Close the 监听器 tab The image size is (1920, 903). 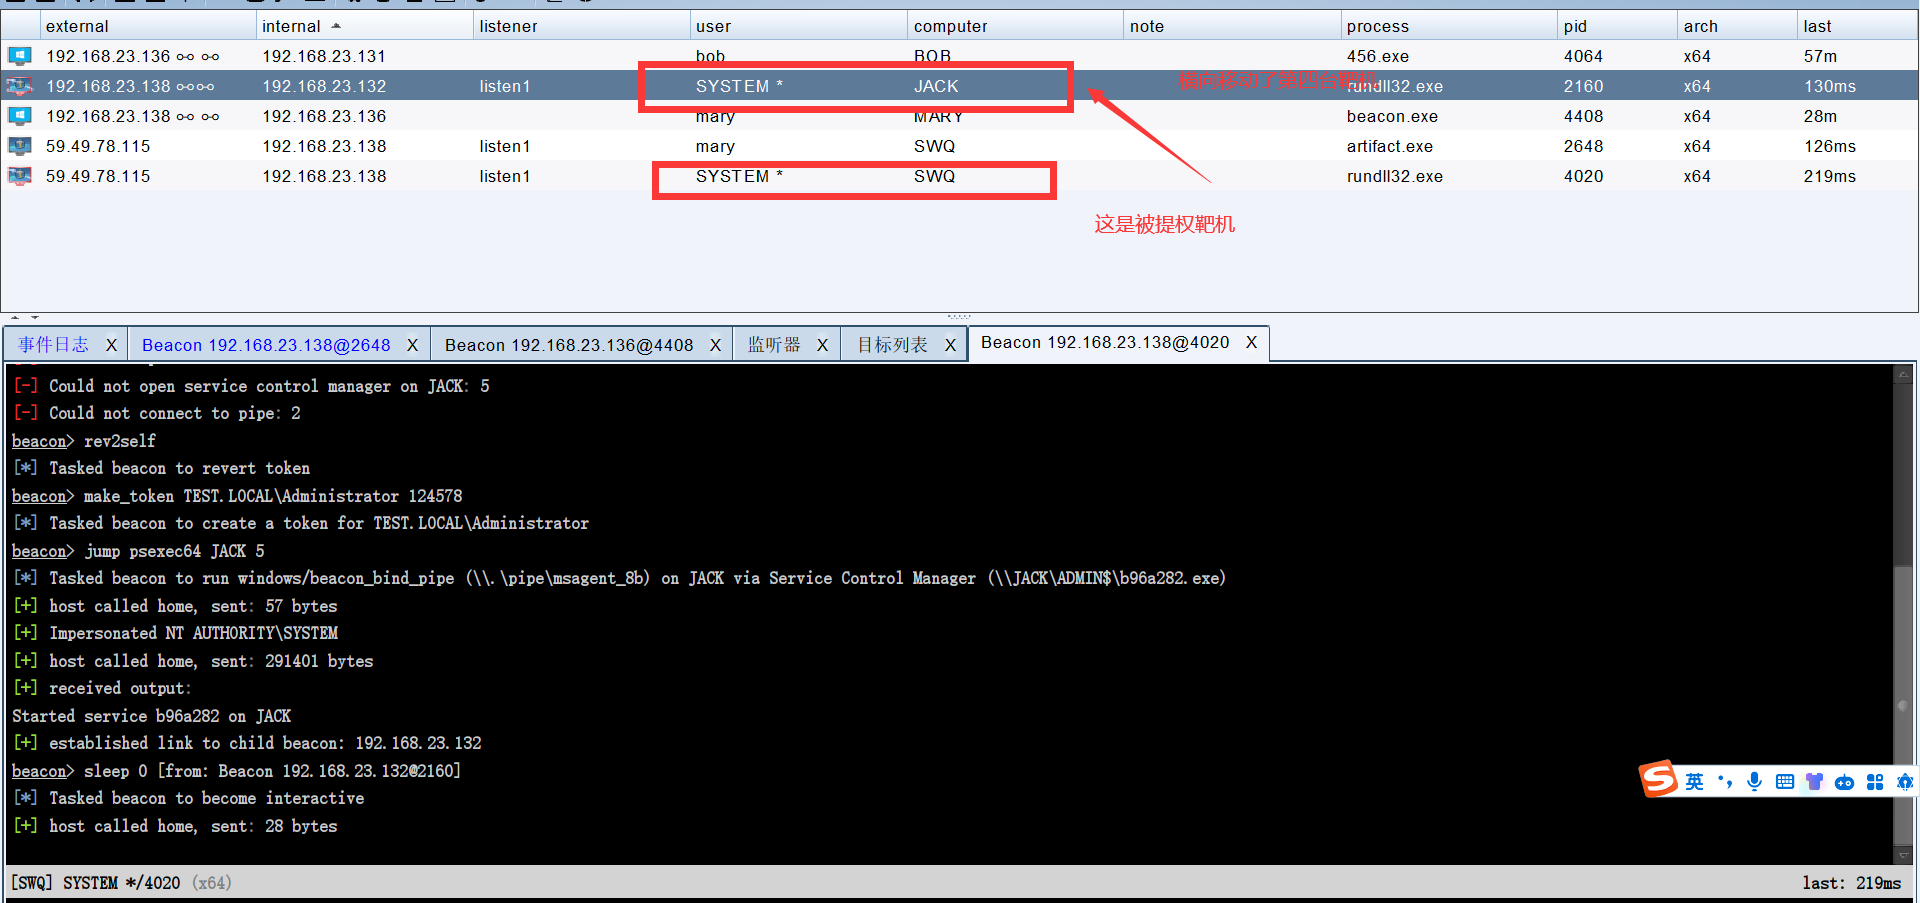822,345
